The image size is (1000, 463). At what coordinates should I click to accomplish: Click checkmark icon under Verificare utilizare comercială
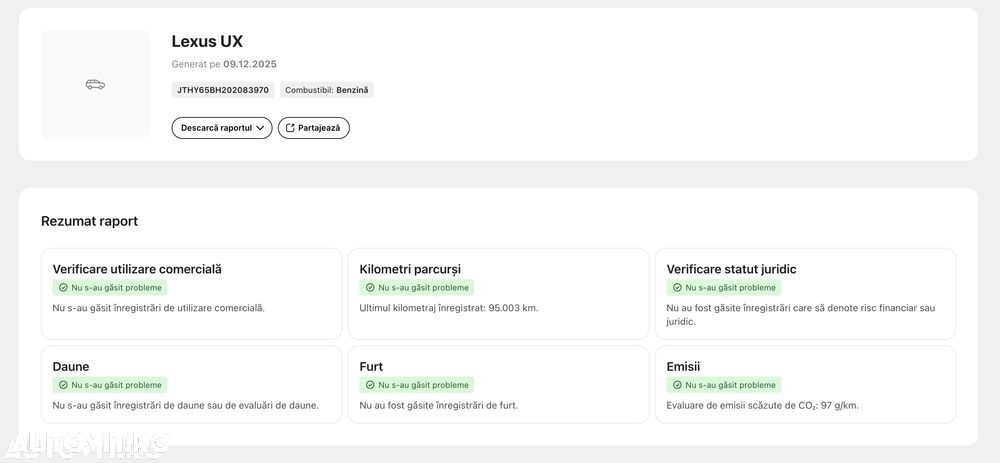tap(63, 288)
